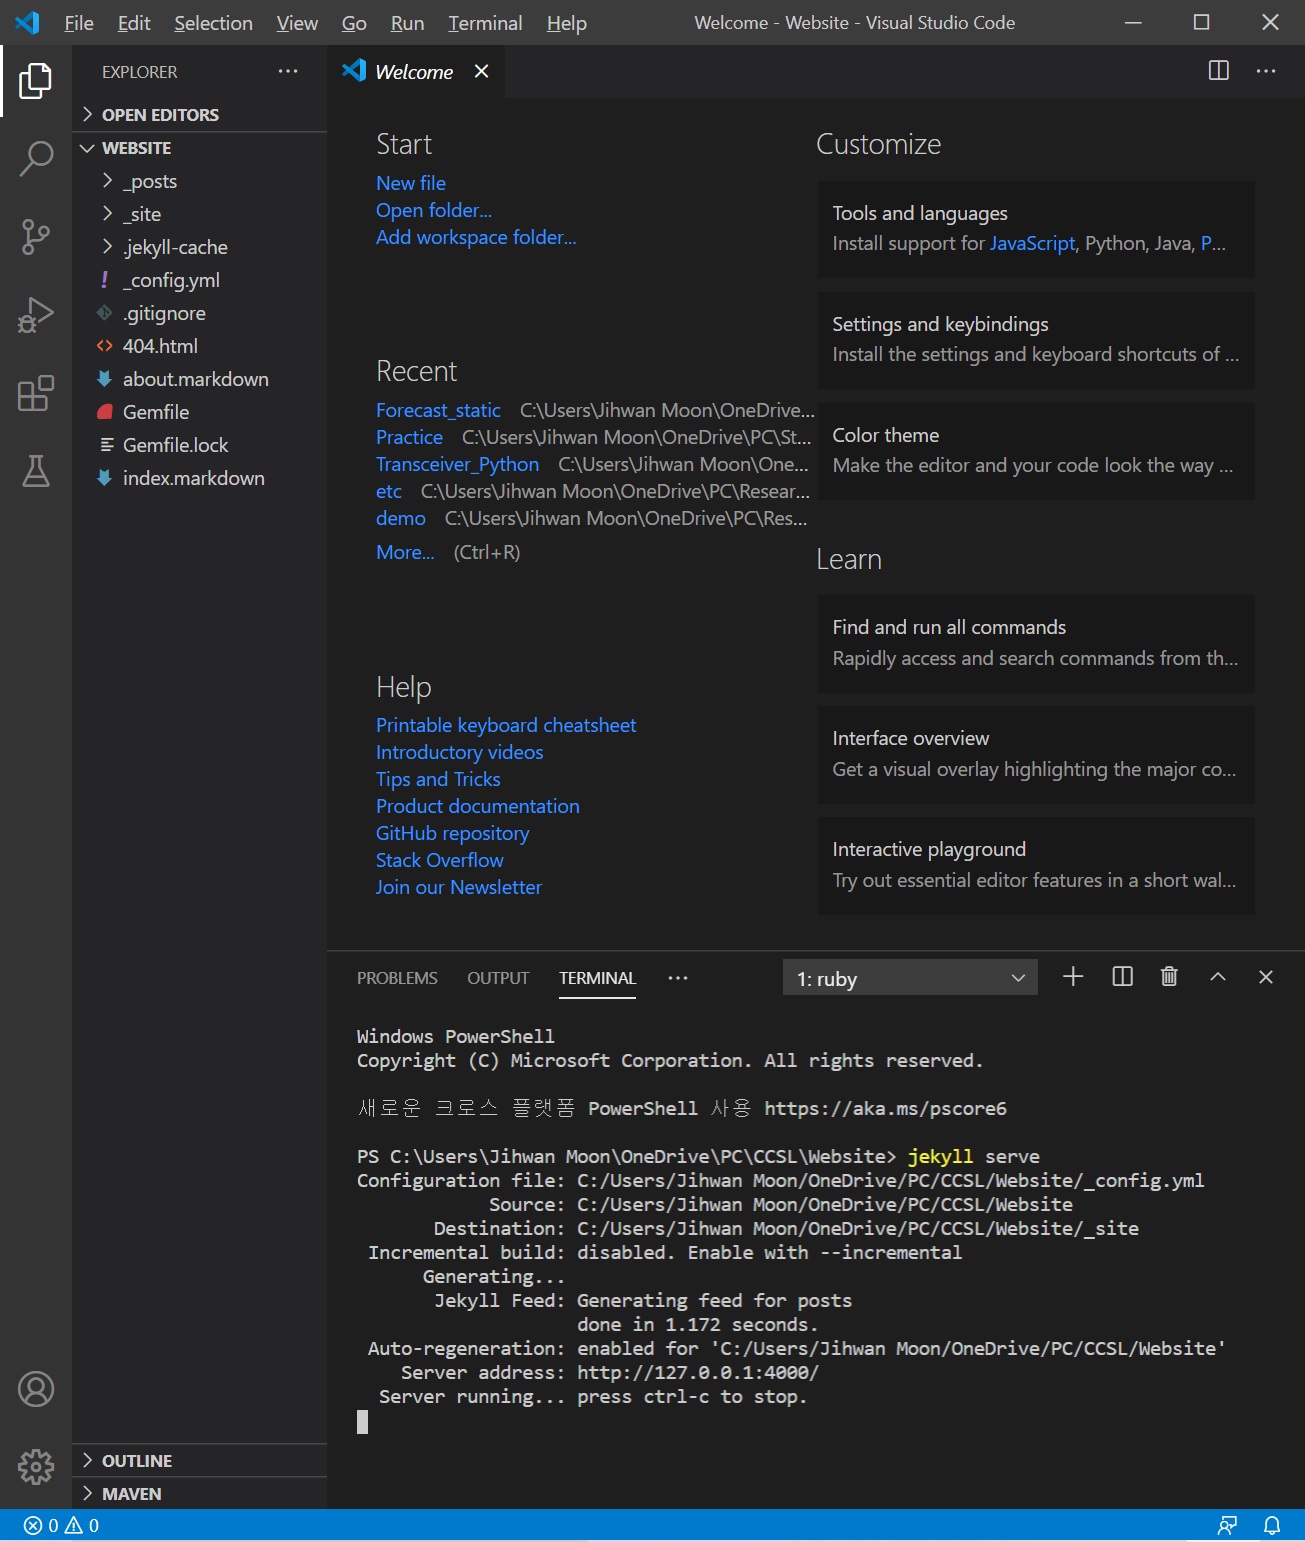
Task: Open the Explorer view in activity bar
Action: coord(36,81)
